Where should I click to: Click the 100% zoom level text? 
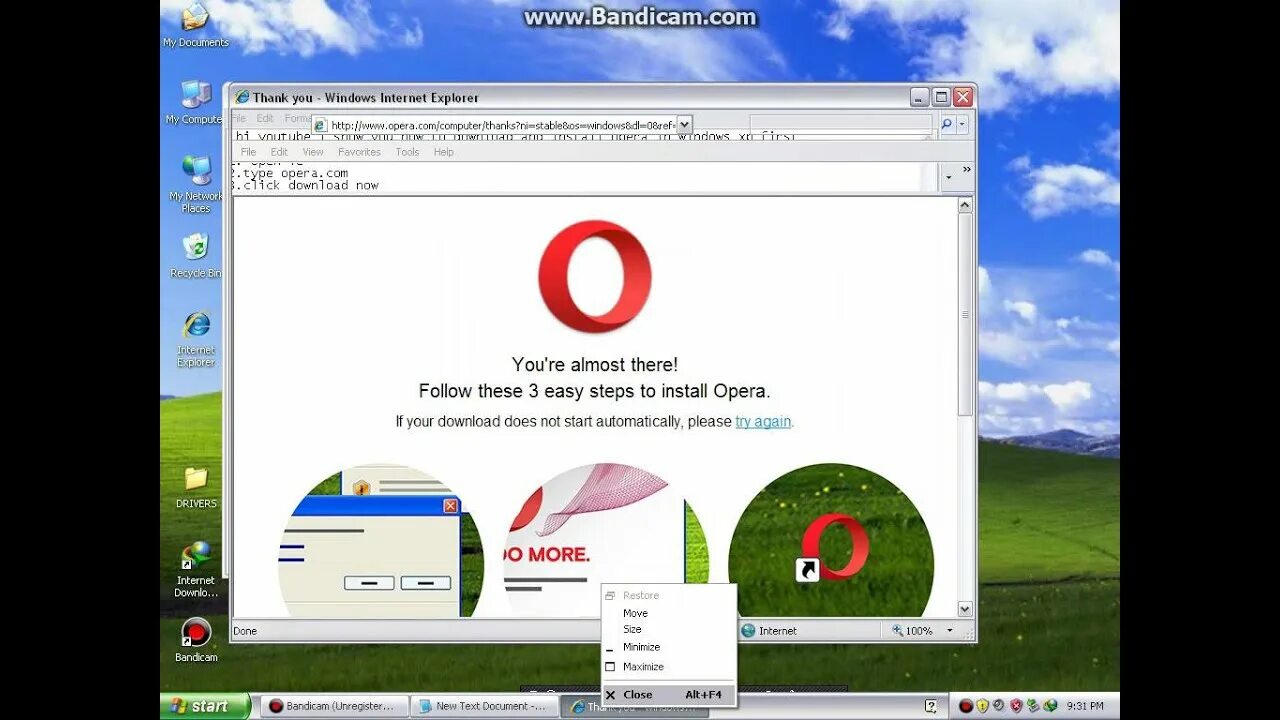click(x=920, y=631)
